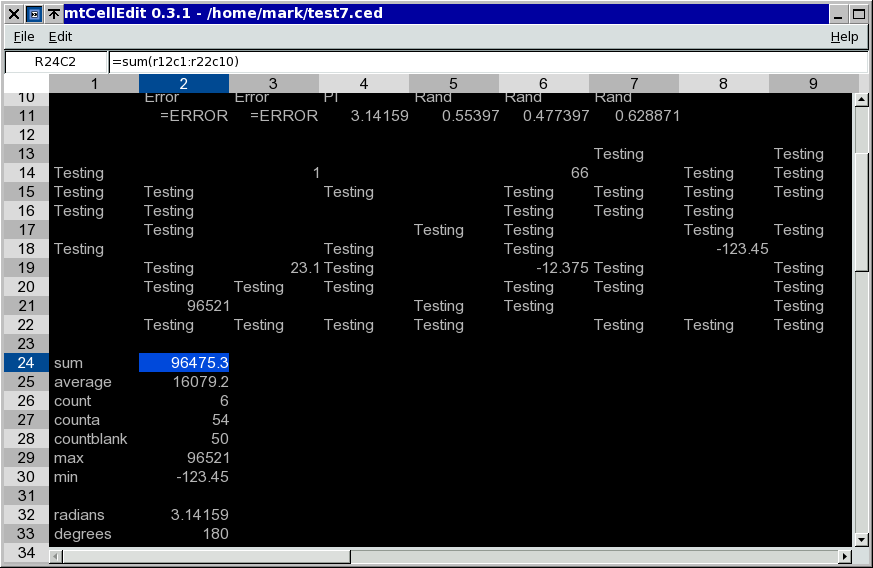Open the Edit menu
Screen dimensions: 873x568
(x=61, y=37)
